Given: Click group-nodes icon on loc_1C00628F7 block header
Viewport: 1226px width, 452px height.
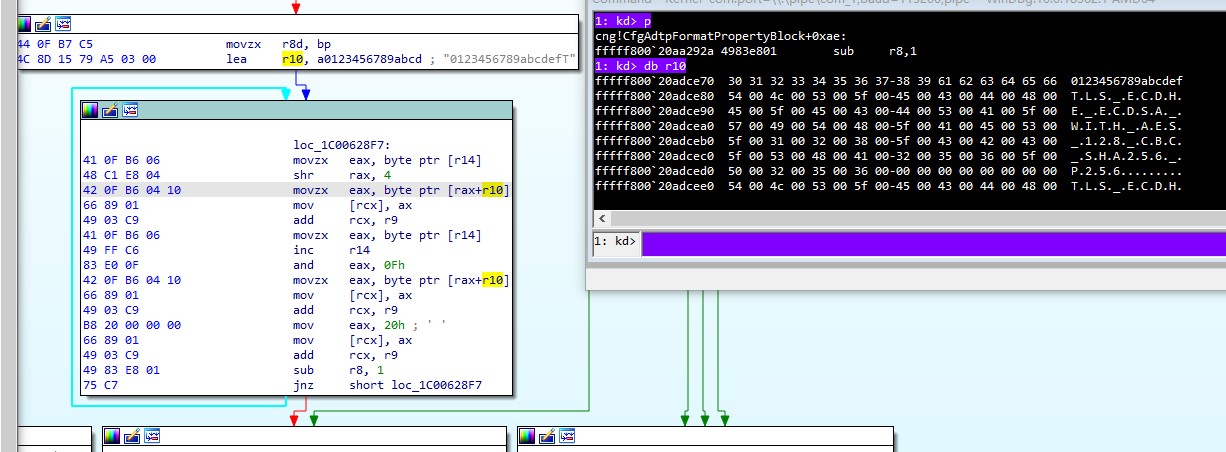Looking at the screenshot, I should click(130, 109).
